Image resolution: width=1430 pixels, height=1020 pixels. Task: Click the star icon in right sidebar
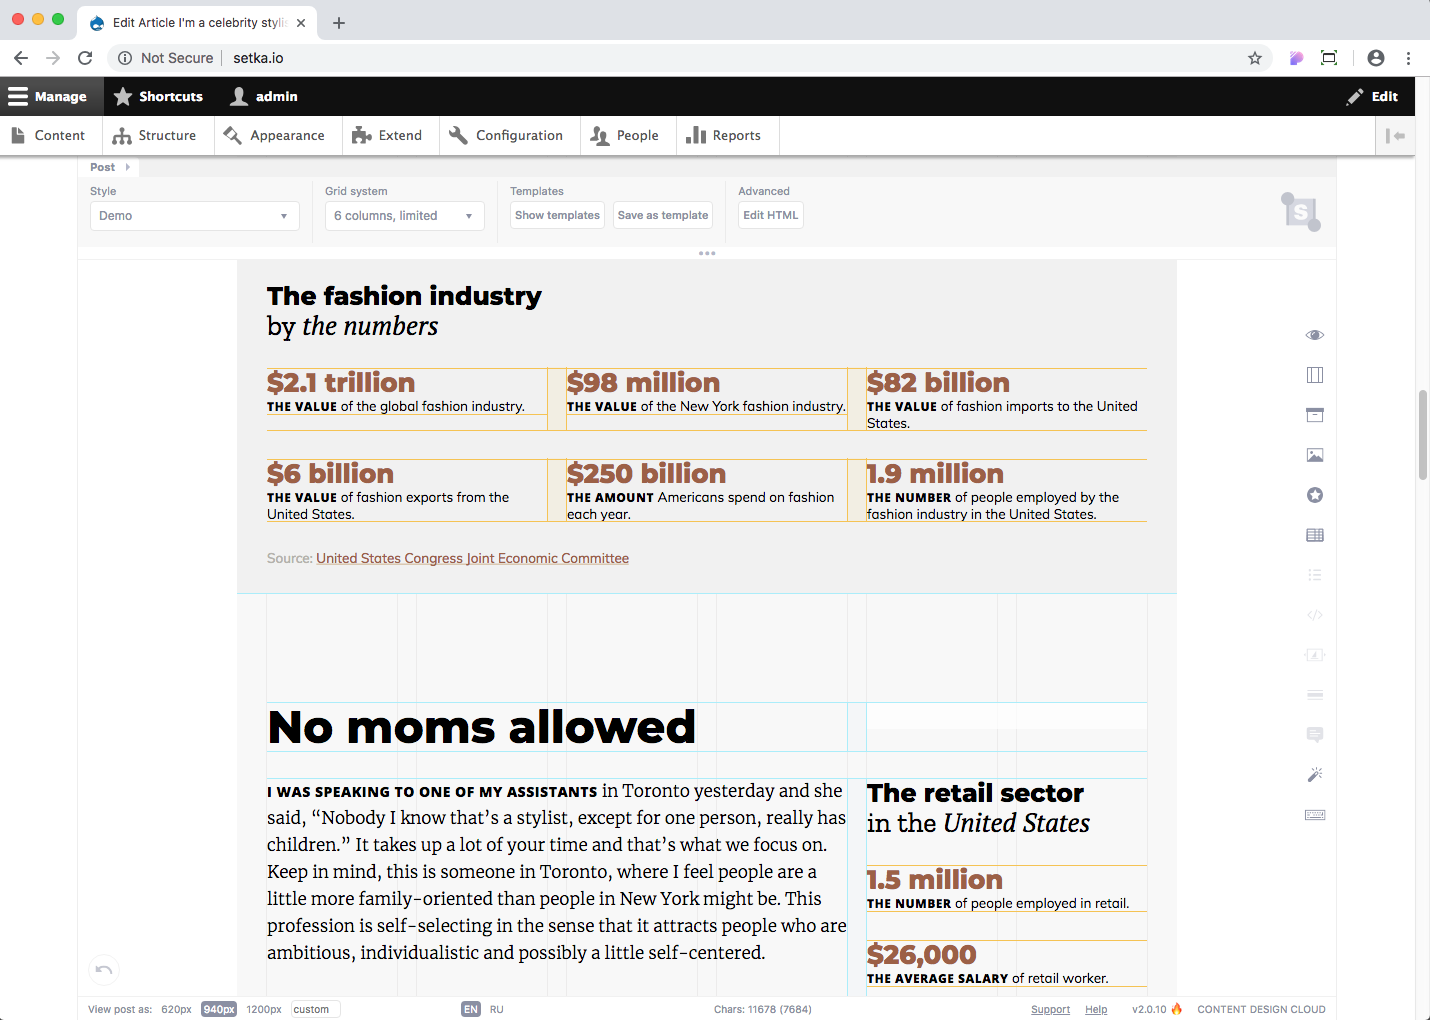point(1315,495)
